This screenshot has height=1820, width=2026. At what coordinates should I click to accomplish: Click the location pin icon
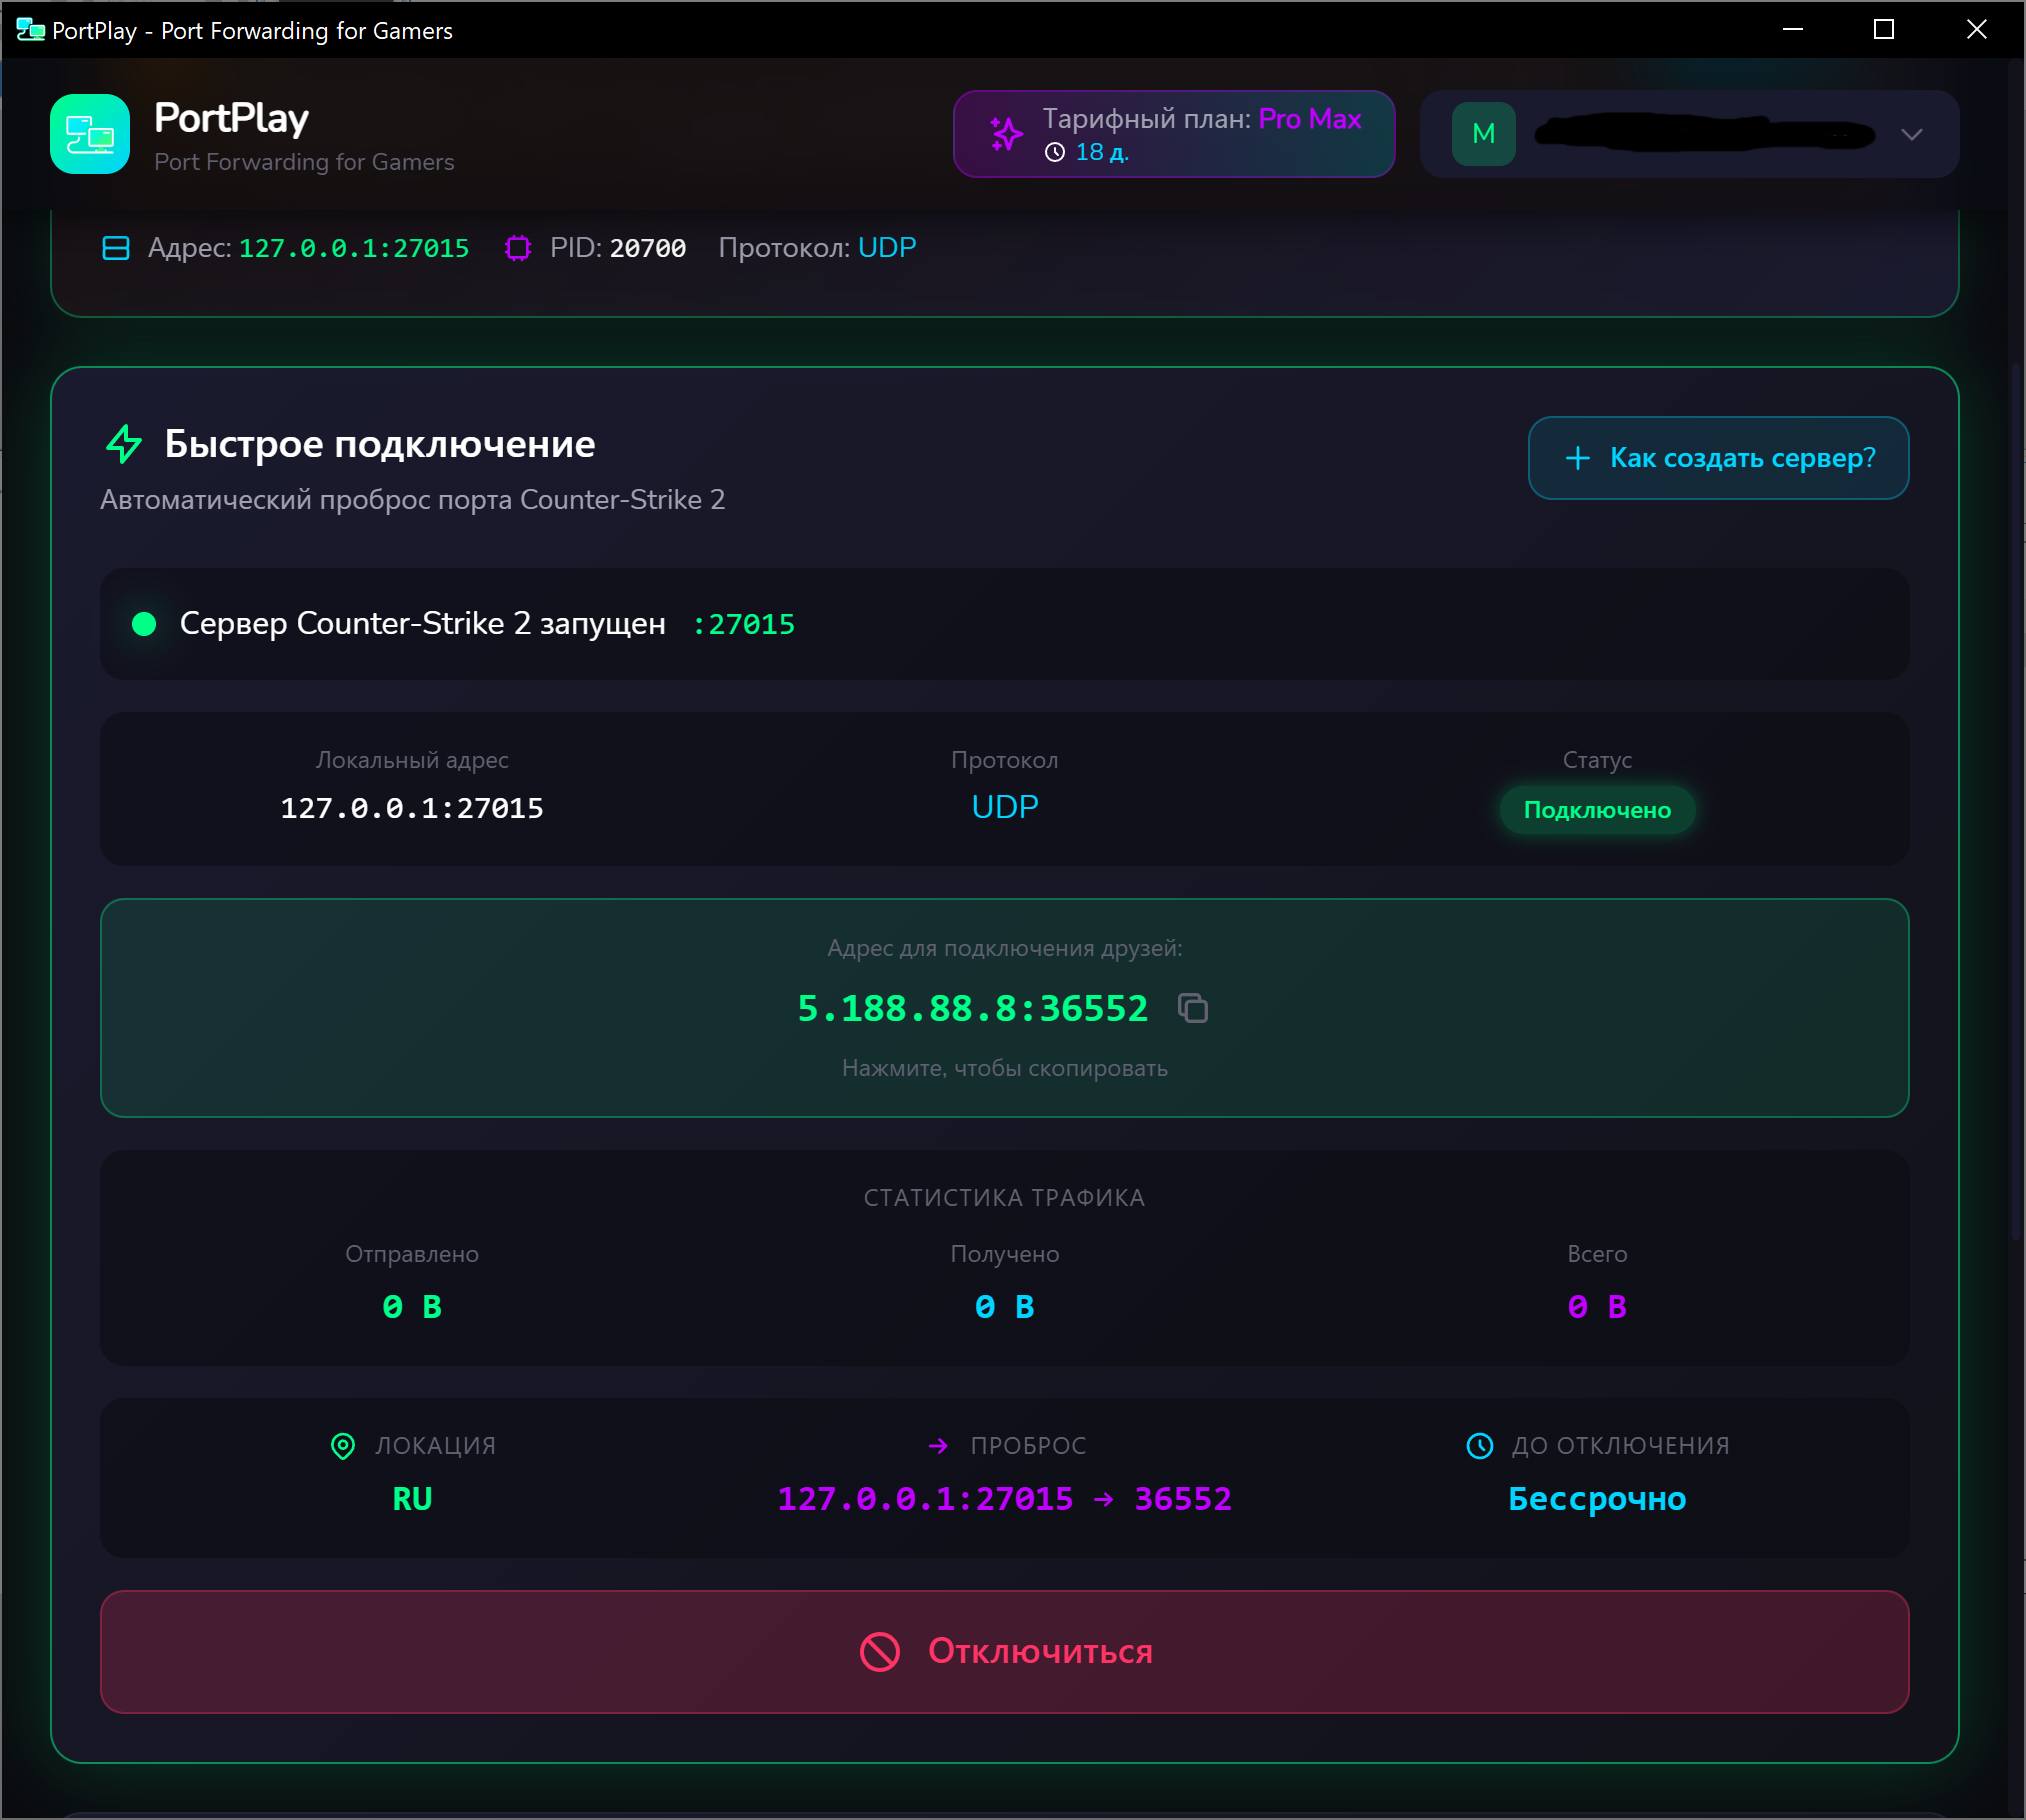tap(343, 1446)
